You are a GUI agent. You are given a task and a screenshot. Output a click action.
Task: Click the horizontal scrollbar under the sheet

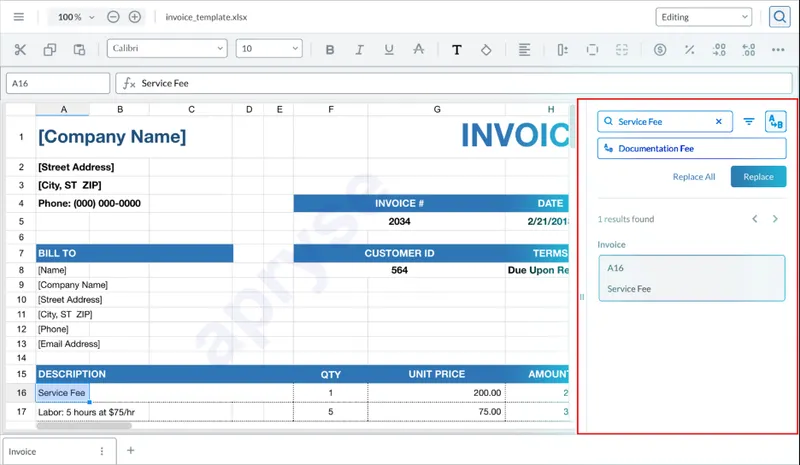(84, 426)
